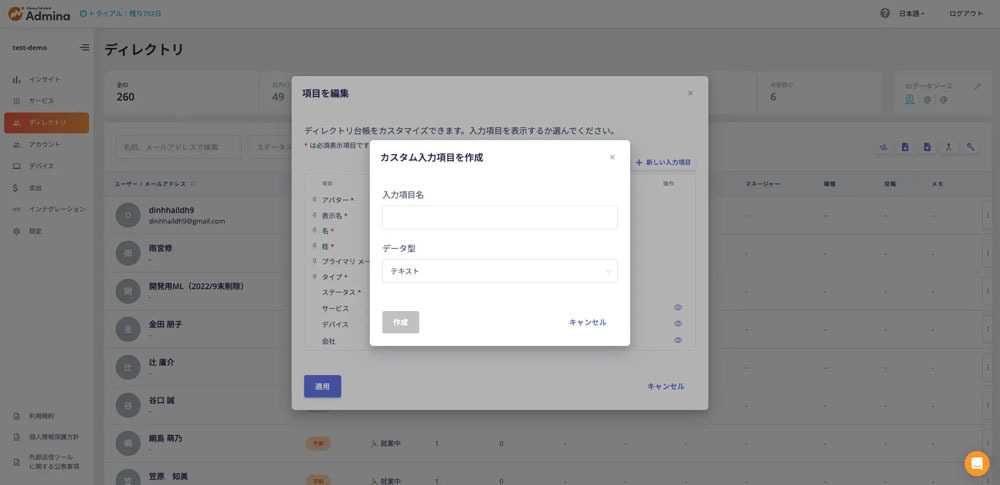Image resolution: width=1000 pixels, height=485 pixels.
Task: Select the stat card showing 6
Action: [x=819, y=93]
